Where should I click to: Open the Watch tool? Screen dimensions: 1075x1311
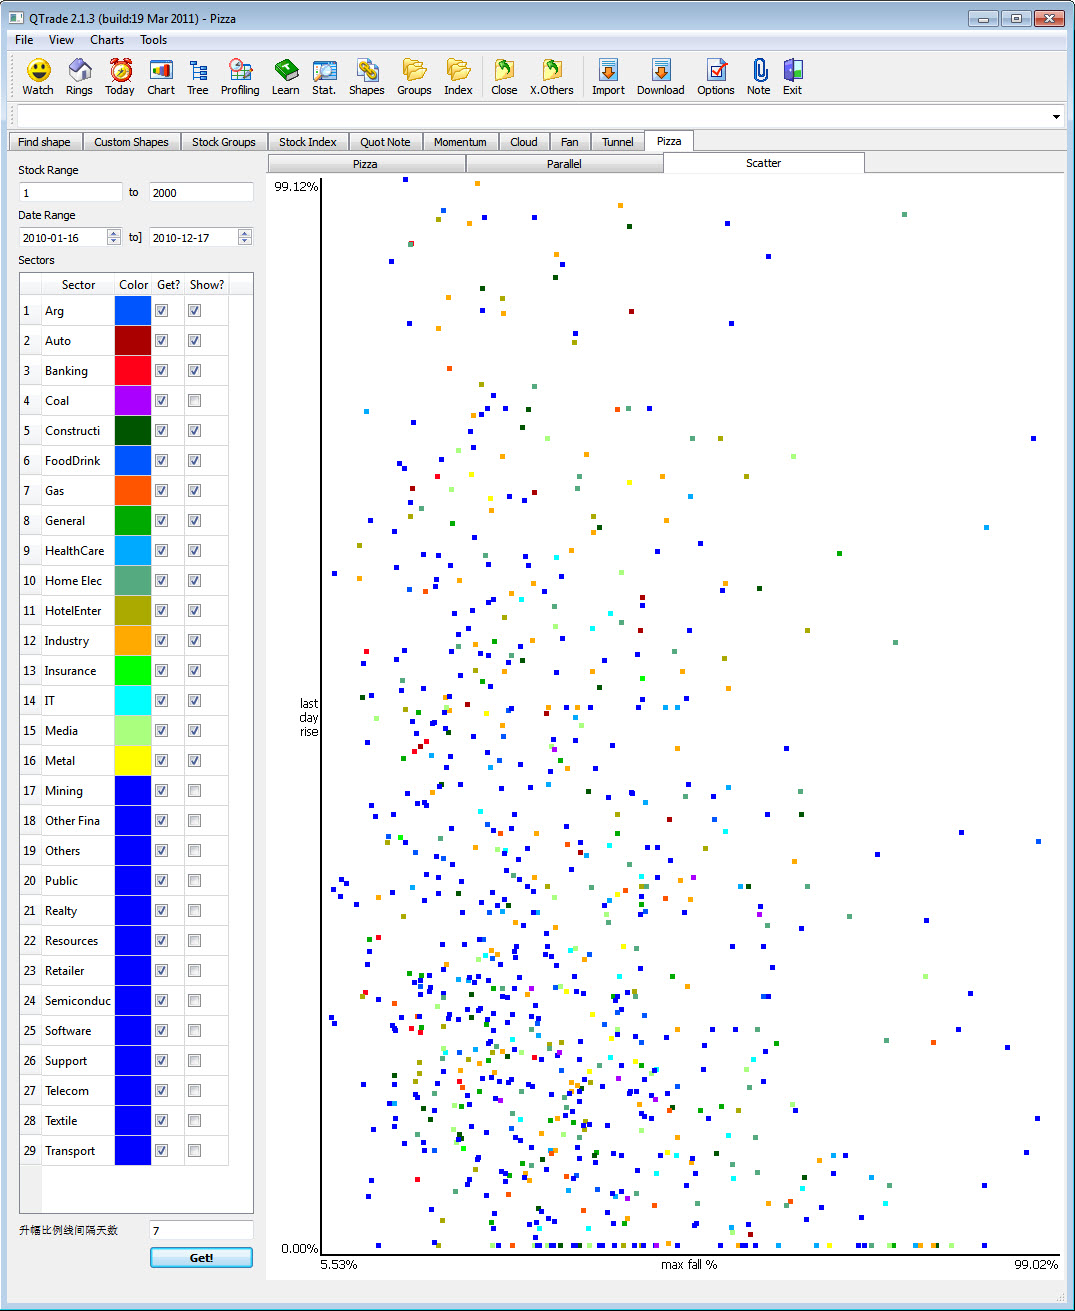(x=36, y=75)
